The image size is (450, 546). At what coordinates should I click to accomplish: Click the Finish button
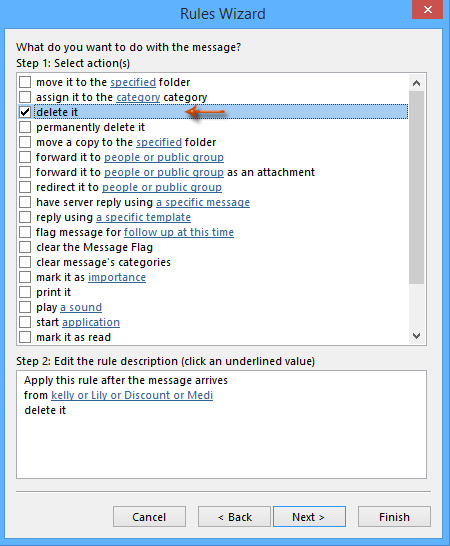pyautogui.click(x=394, y=517)
